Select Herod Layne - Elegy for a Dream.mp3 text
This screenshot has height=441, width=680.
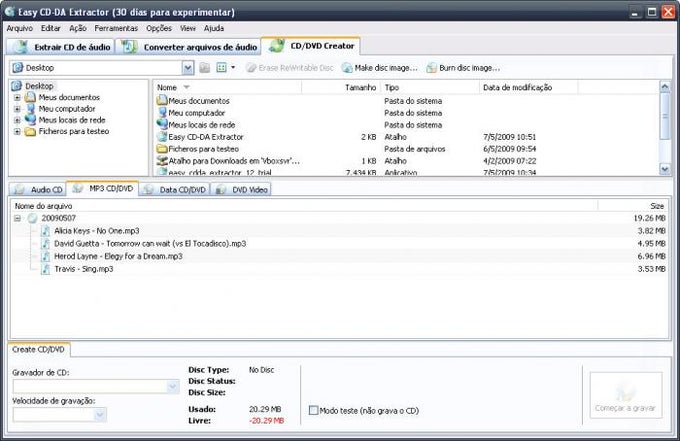coord(118,256)
